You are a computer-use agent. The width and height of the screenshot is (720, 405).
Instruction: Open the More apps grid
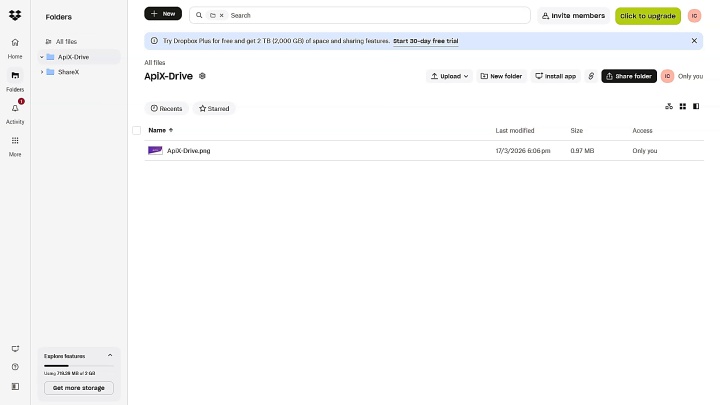tap(15, 146)
